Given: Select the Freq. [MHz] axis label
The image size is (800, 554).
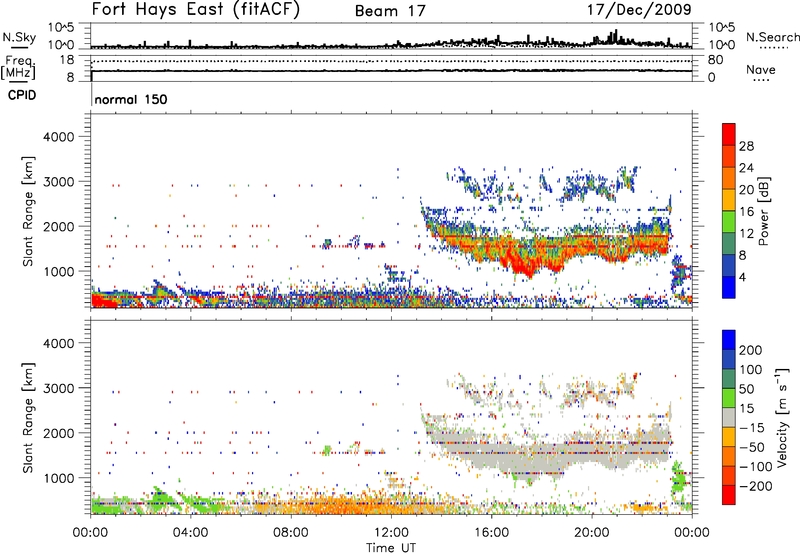Looking at the screenshot, I should [x=18, y=68].
